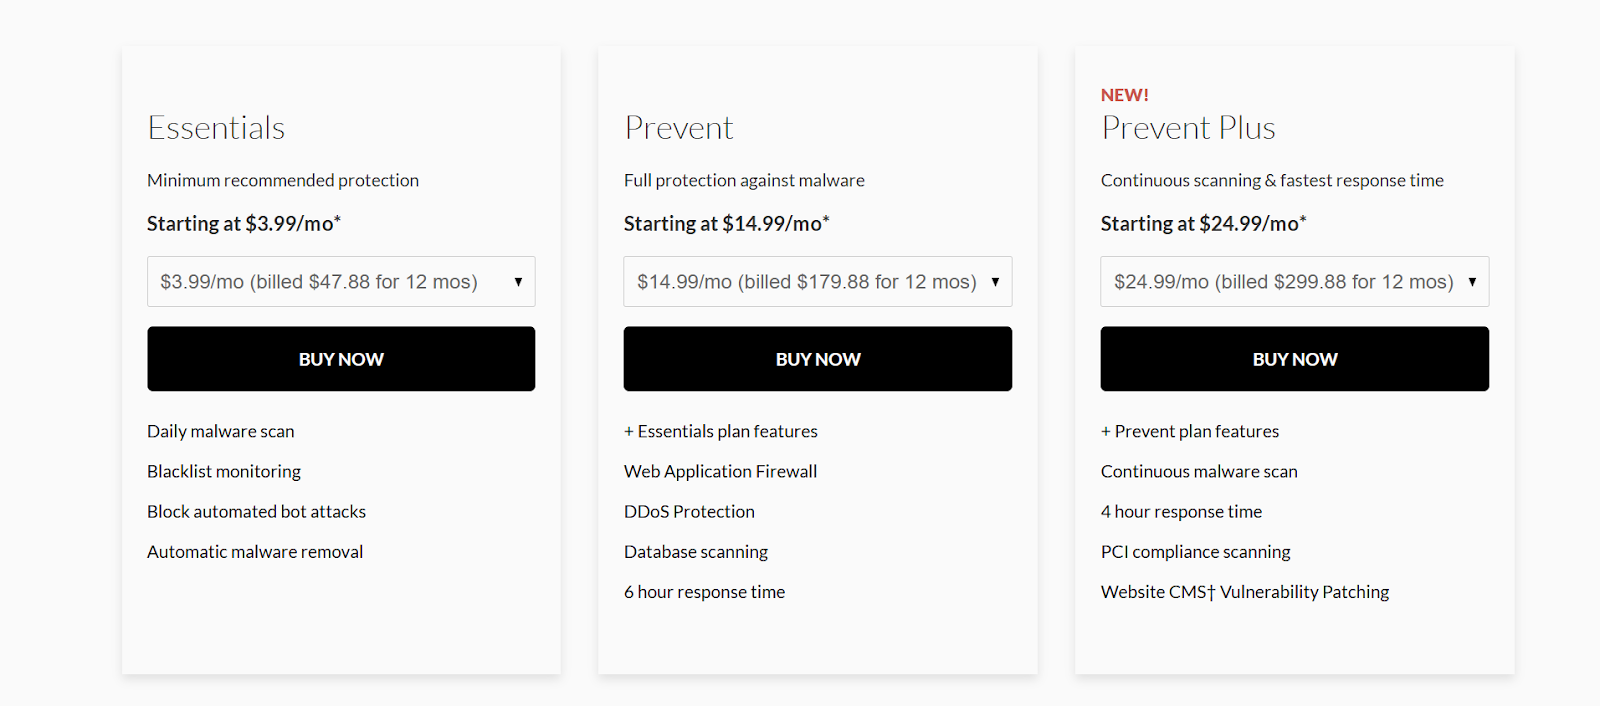Select the Blacklist monitoring feature text
1600x706 pixels.
224,471
